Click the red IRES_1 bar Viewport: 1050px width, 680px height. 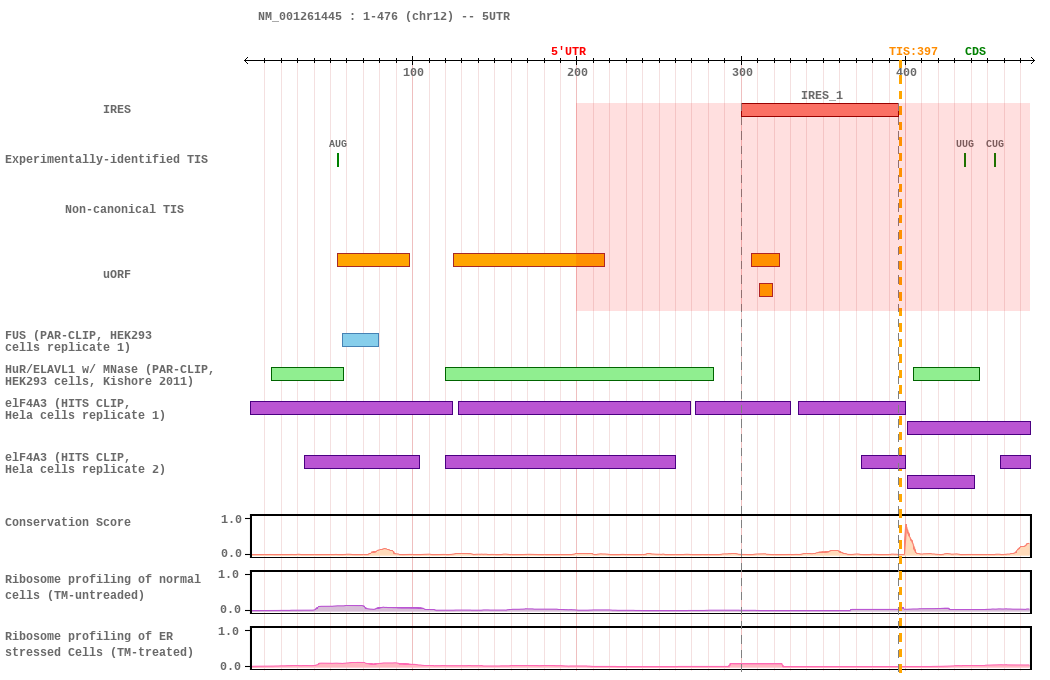(819, 110)
